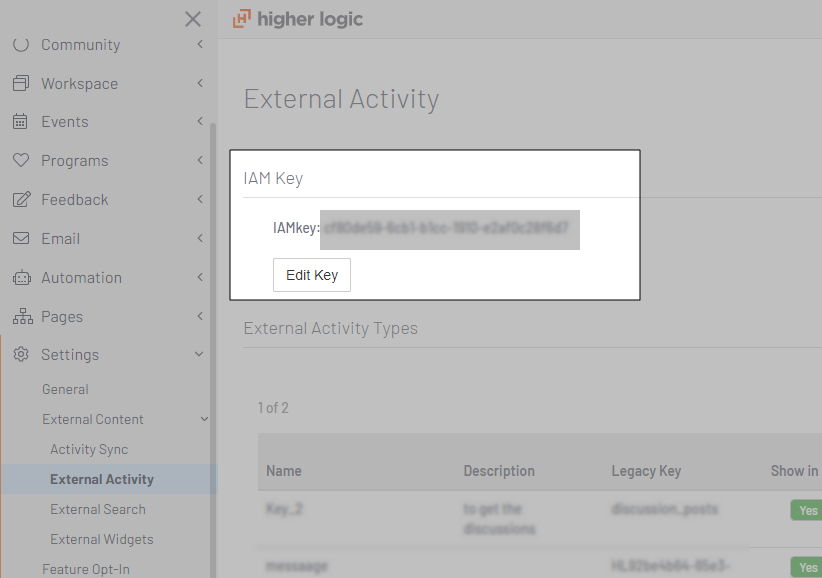Image resolution: width=822 pixels, height=578 pixels.
Task: Click the Pages sitemap icon
Action: (x=21, y=317)
